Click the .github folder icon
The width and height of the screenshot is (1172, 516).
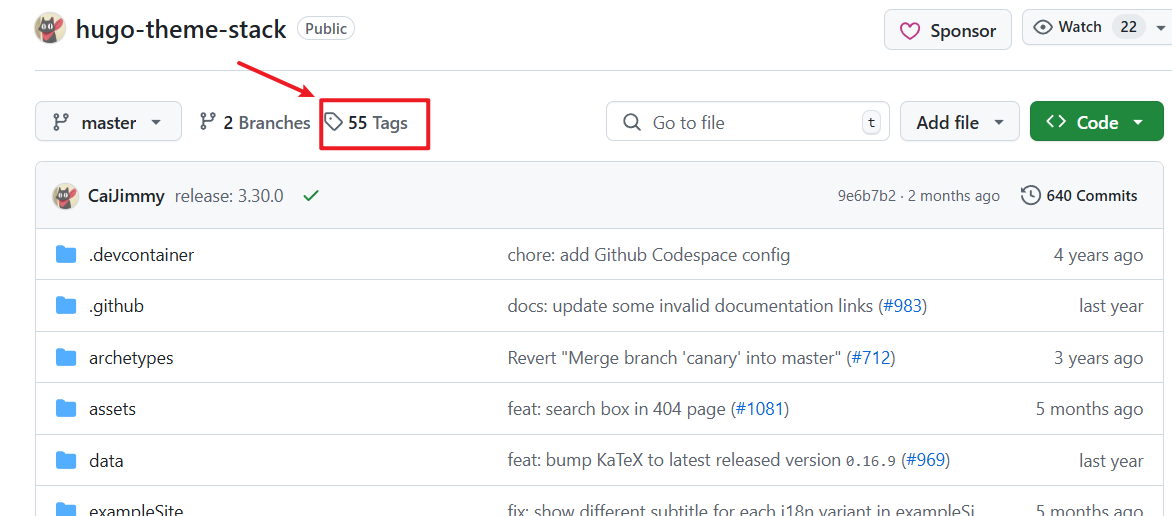[x=66, y=306]
